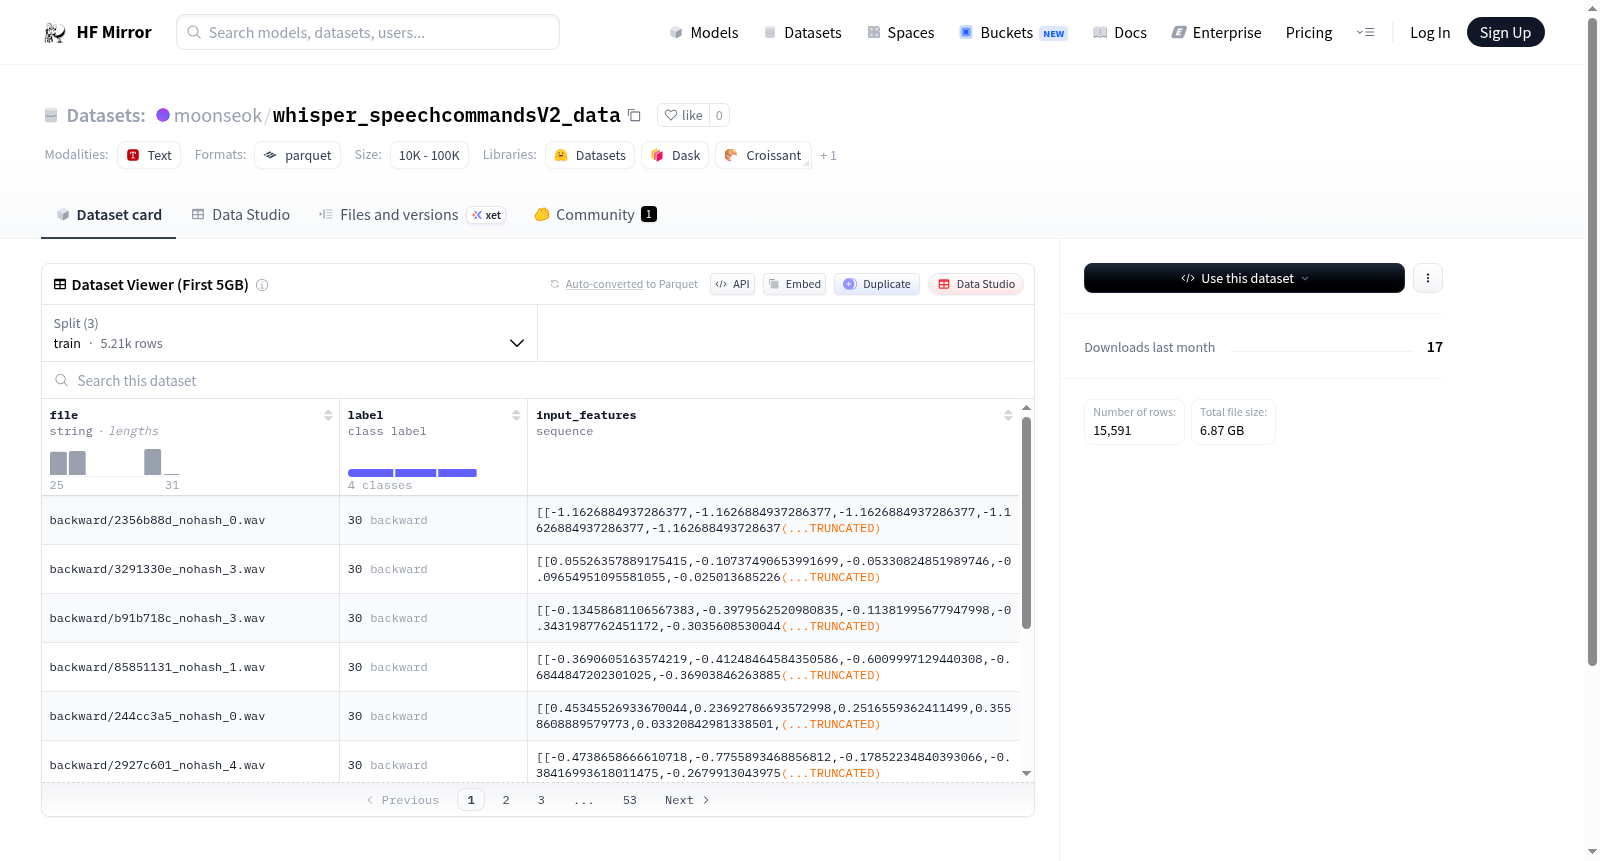The width and height of the screenshot is (1600, 861).
Task: Click the HF Mirror logo icon
Action: coord(55,33)
